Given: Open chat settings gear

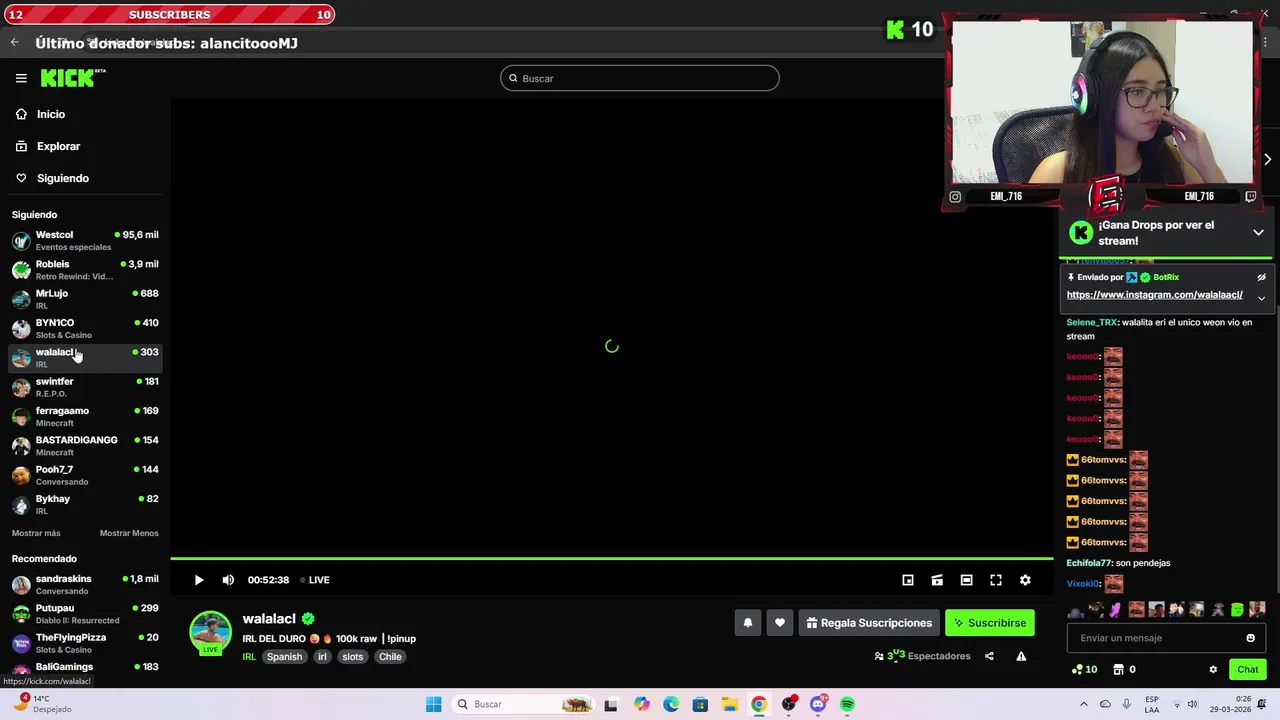Looking at the screenshot, I should point(1213,669).
